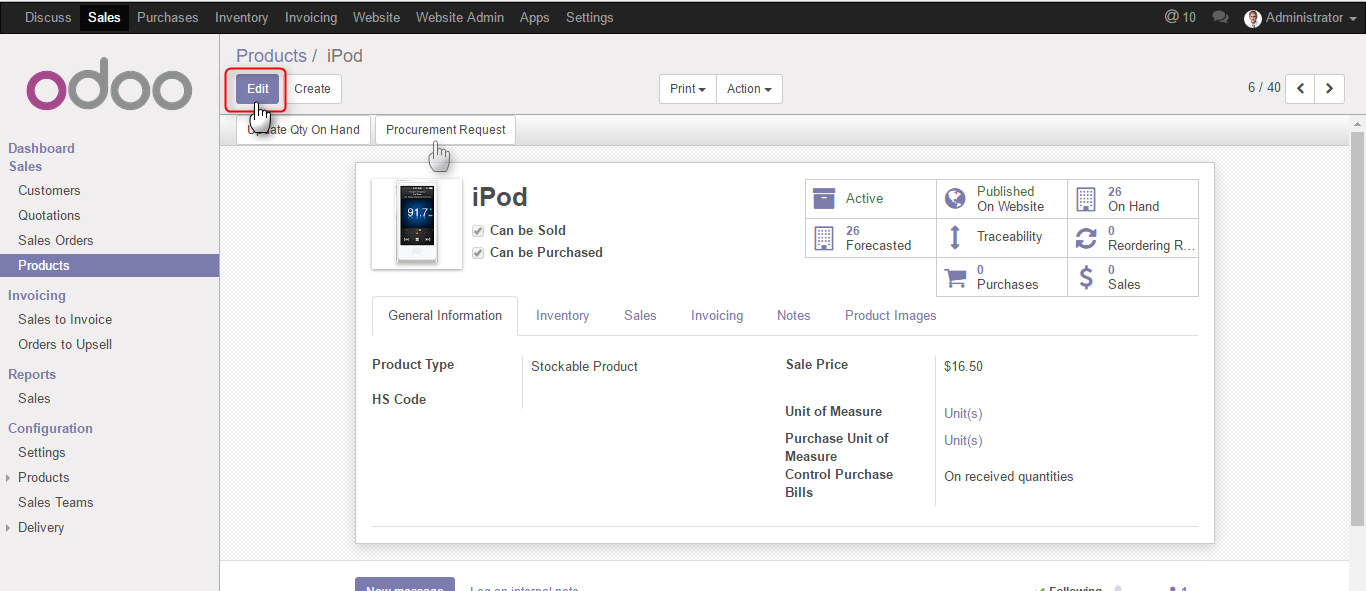Click the Procurement Request button
Screen dimensions: 1366x591
coord(446,130)
